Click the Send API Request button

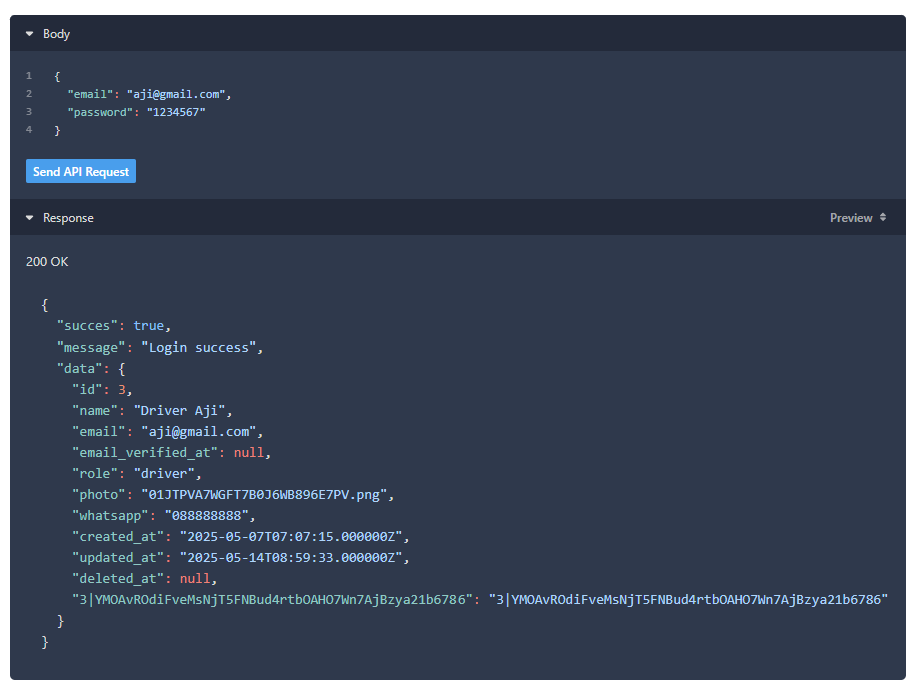80,170
